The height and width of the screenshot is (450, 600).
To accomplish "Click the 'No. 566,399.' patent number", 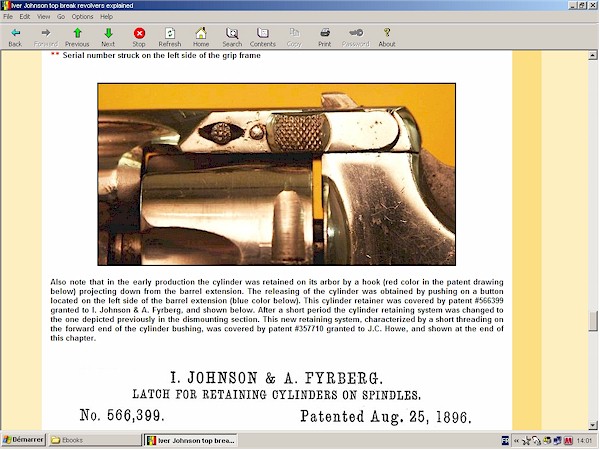I will tap(122, 415).
